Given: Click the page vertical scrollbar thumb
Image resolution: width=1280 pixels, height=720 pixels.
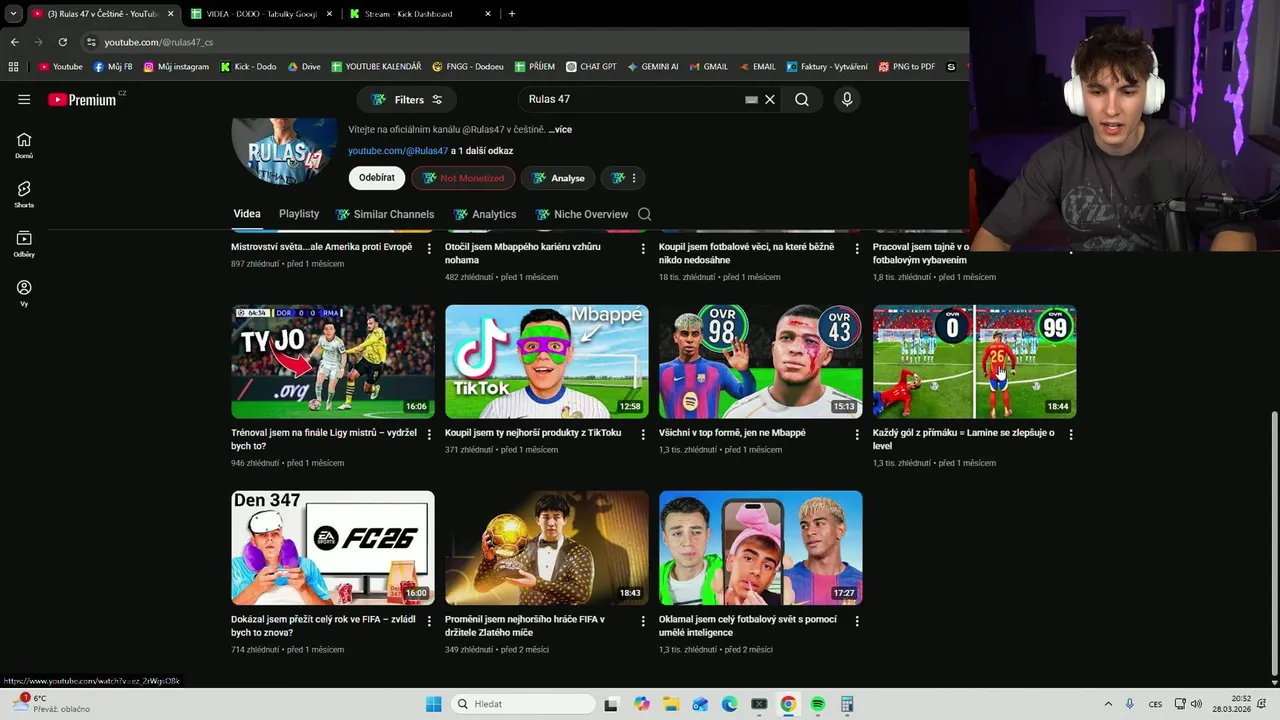Looking at the screenshot, I should [1273, 542].
